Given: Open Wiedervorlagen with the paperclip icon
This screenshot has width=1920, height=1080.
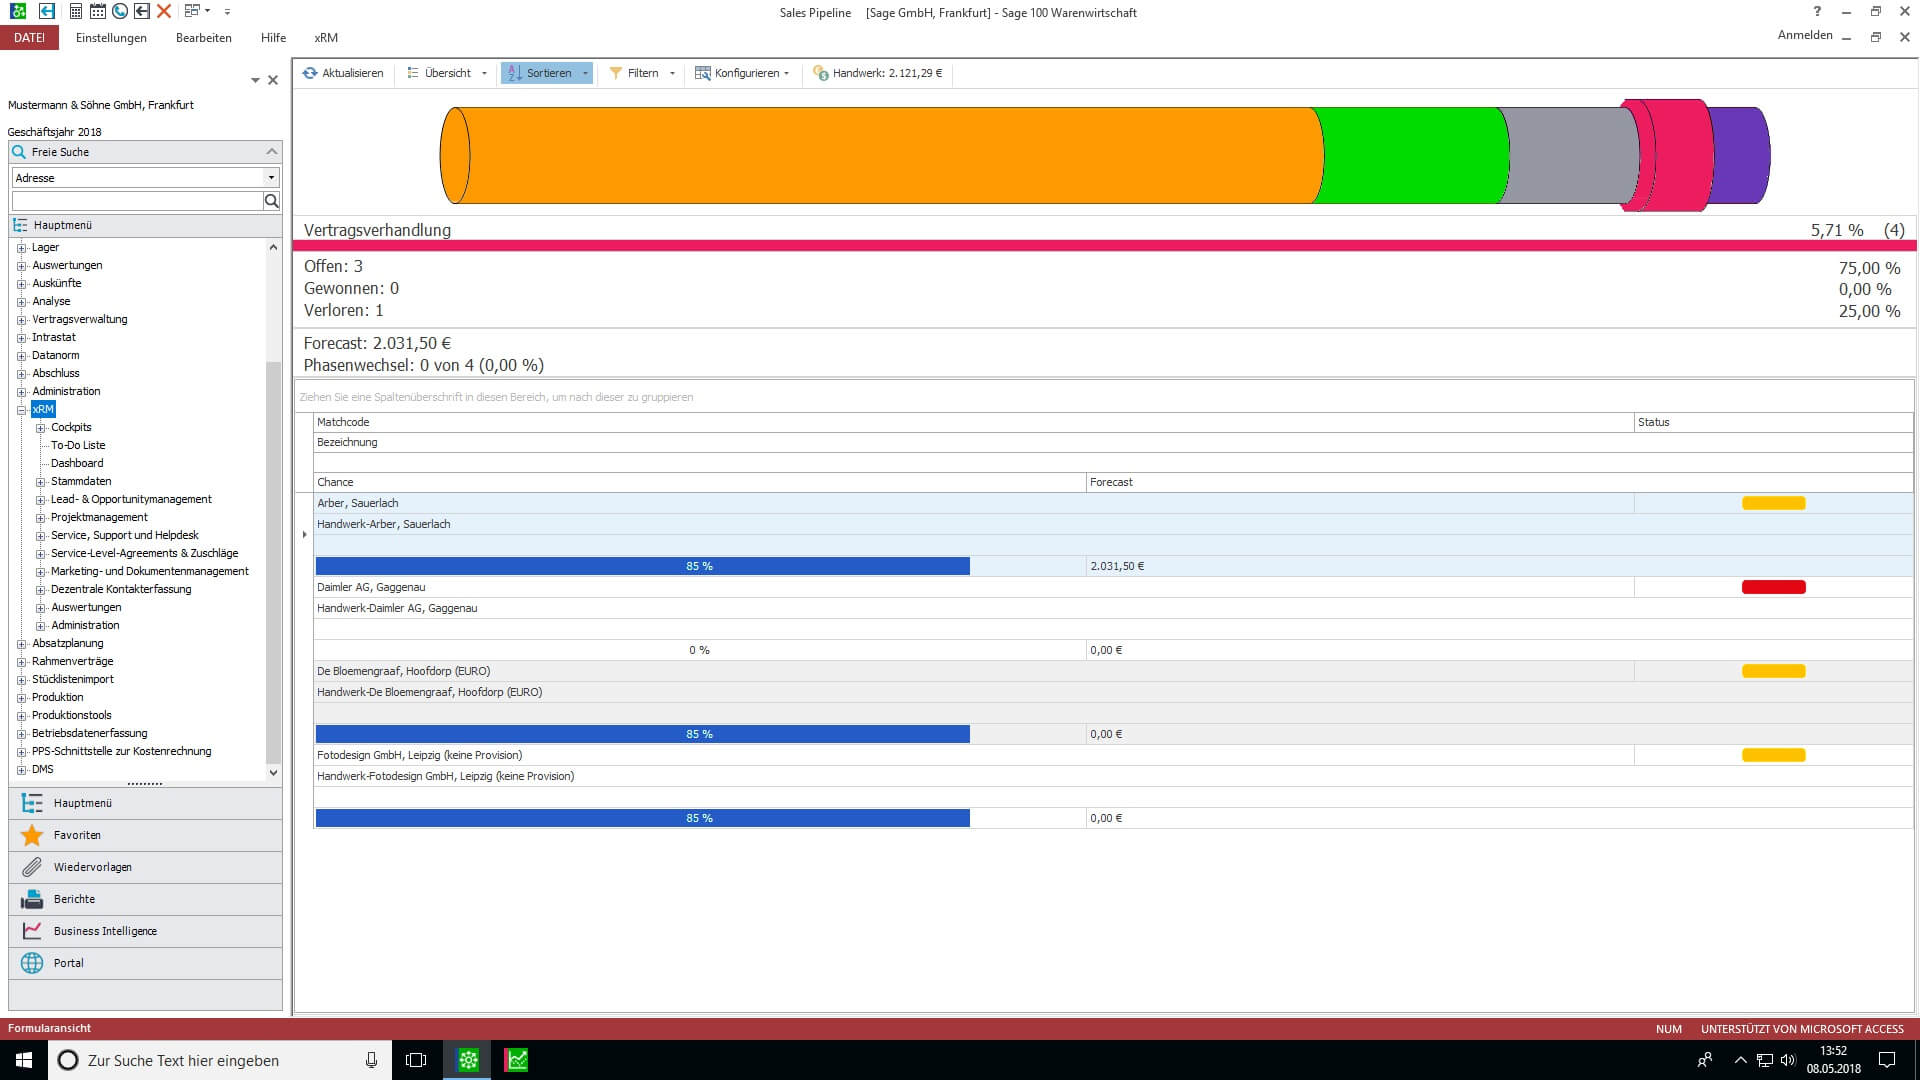Looking at the screenshot, I should (x=145, y=867).
